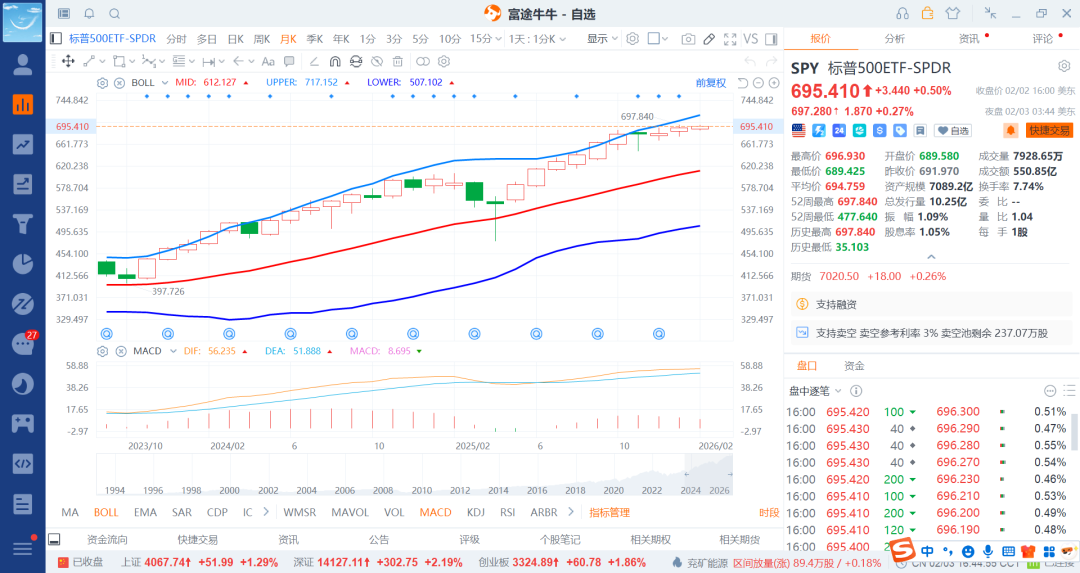Open quote panel settings gear
This screenshot has width=1080, height=573.
pos(1064,66)
